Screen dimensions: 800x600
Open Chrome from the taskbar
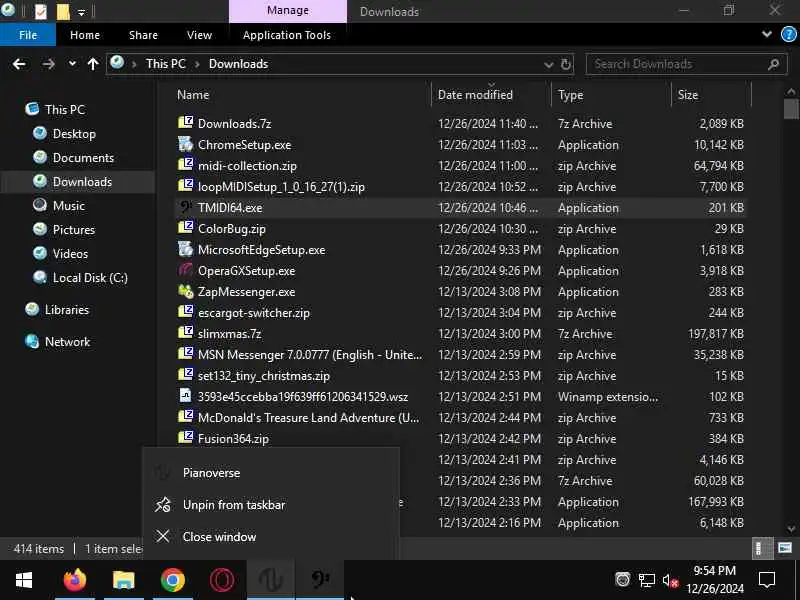coord(173,580)
